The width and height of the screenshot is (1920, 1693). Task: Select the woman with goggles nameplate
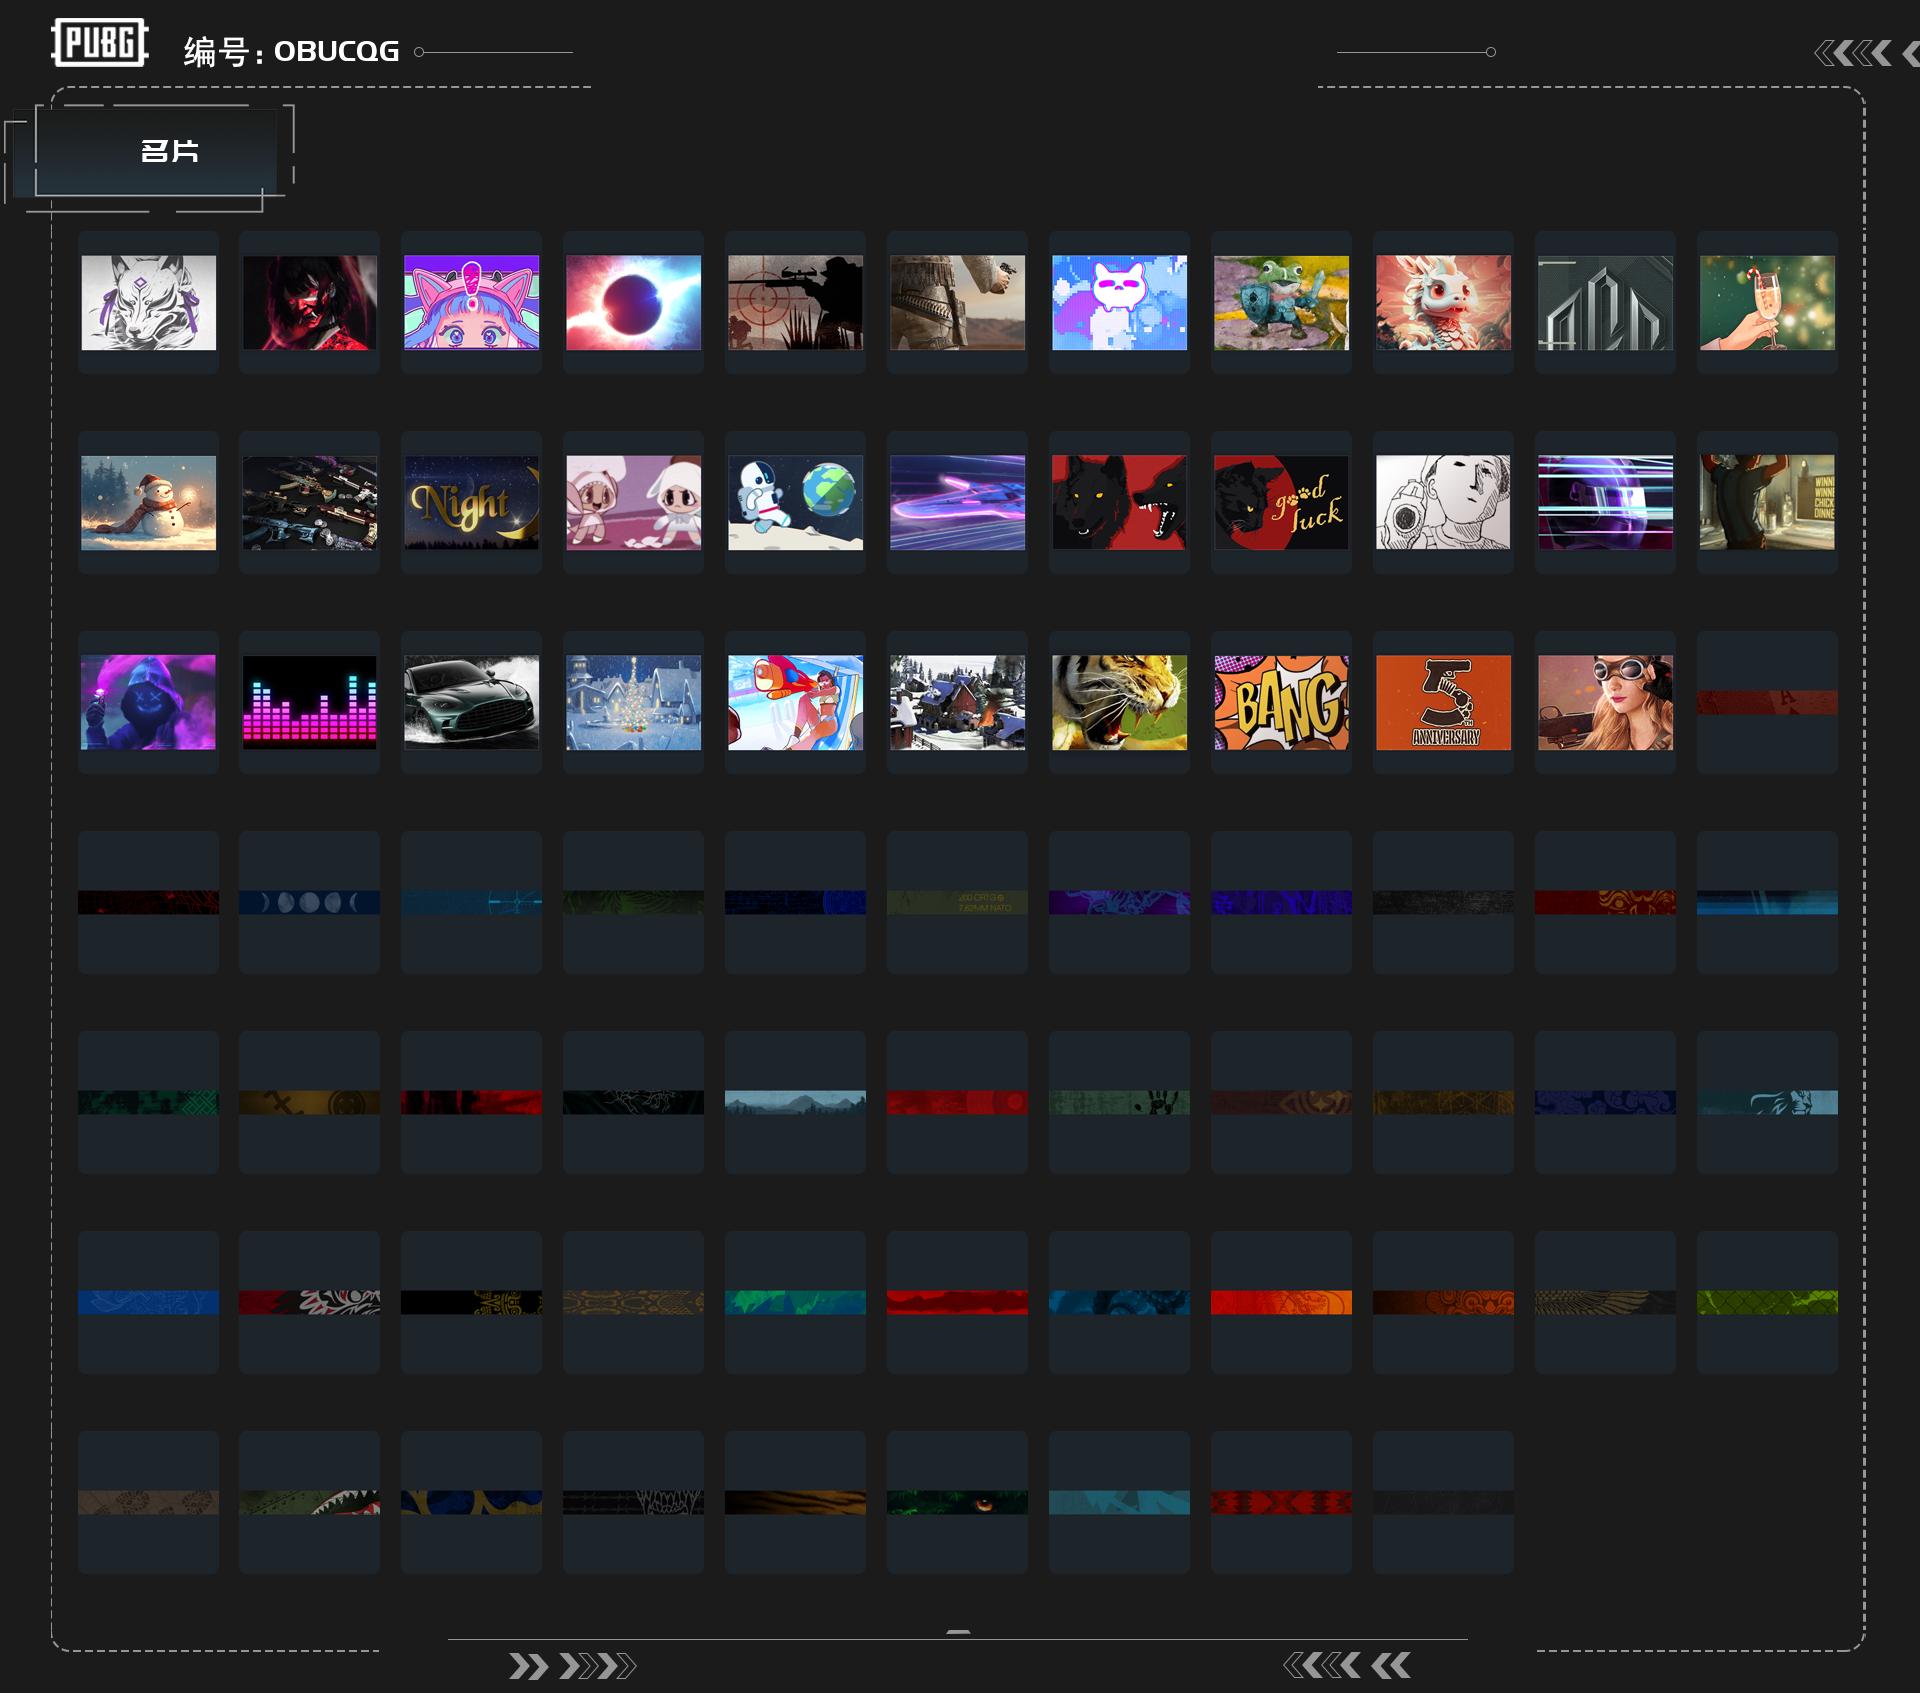click(x=1606, y=702)
